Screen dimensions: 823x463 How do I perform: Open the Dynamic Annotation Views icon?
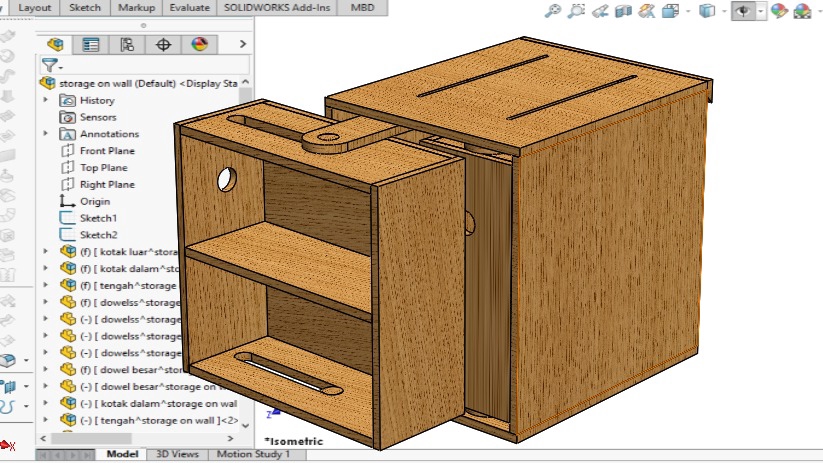647,11
